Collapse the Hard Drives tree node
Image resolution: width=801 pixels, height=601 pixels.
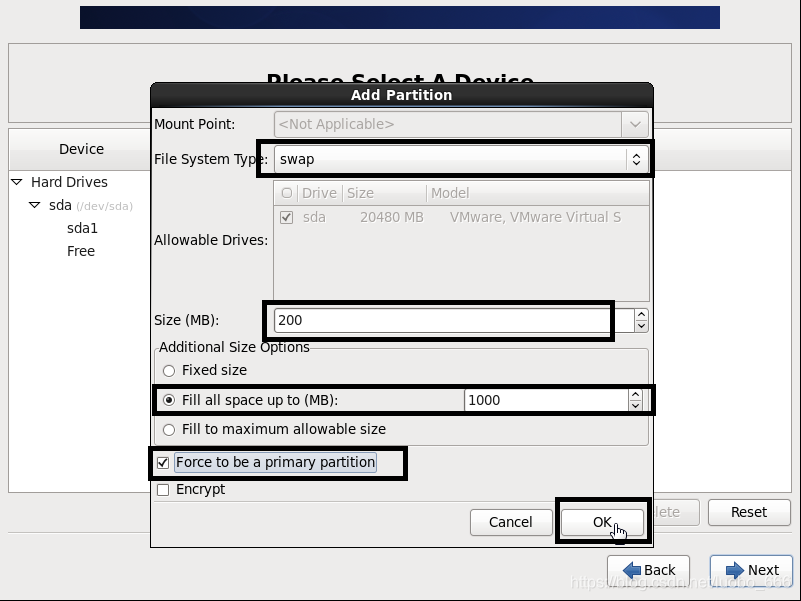(x=17, y=182)
